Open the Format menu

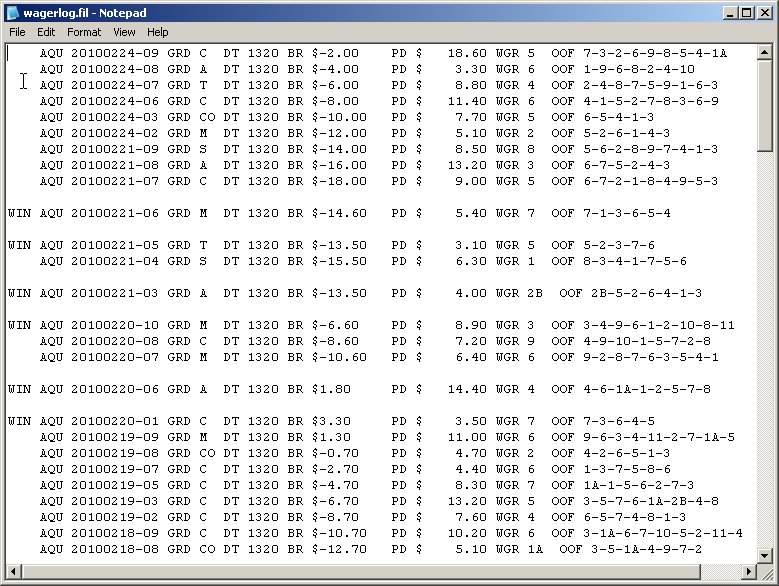84,32
